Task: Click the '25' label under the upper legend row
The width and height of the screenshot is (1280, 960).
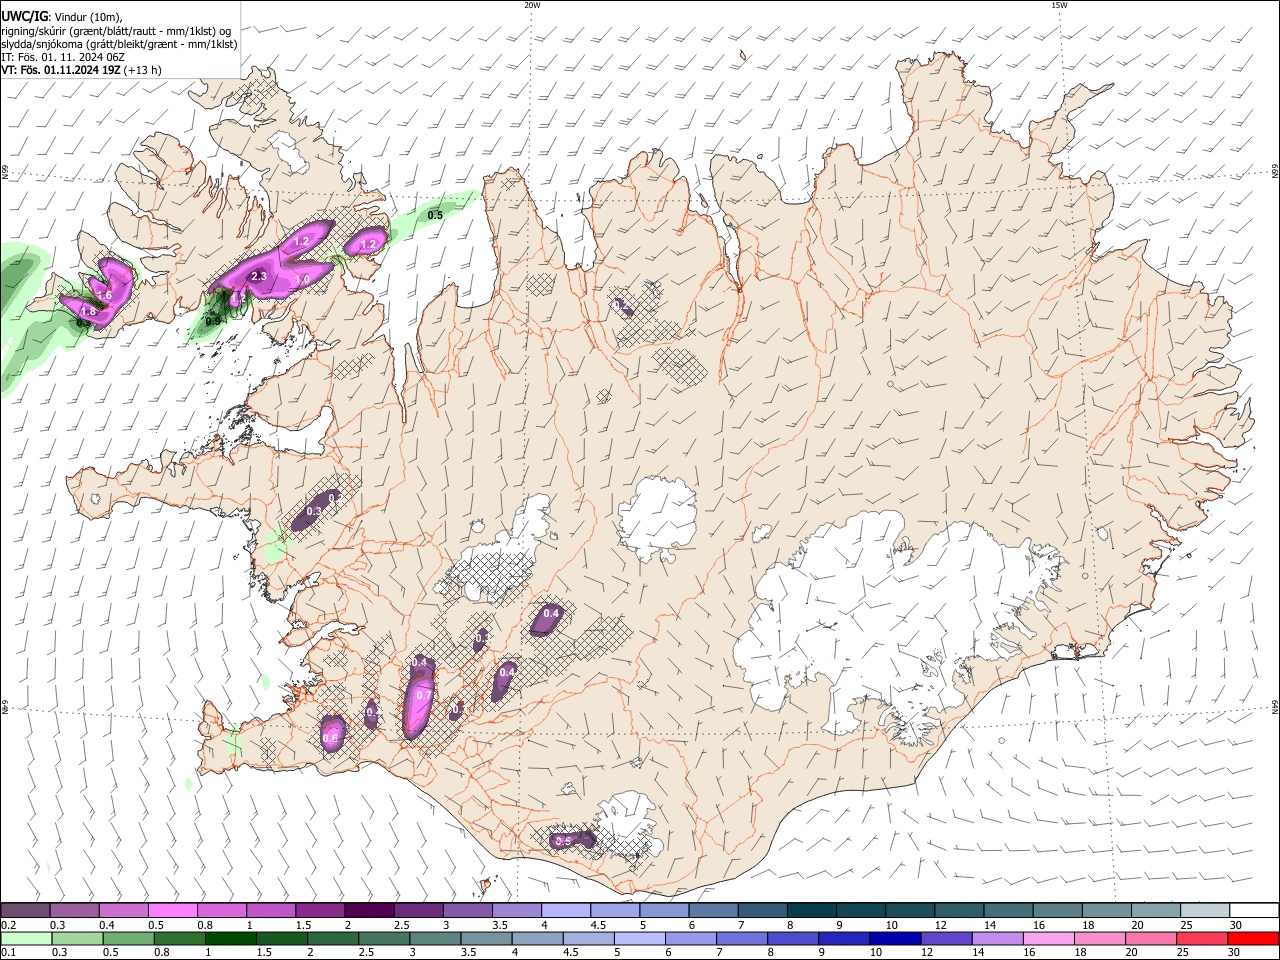Action: [1186, 925]
